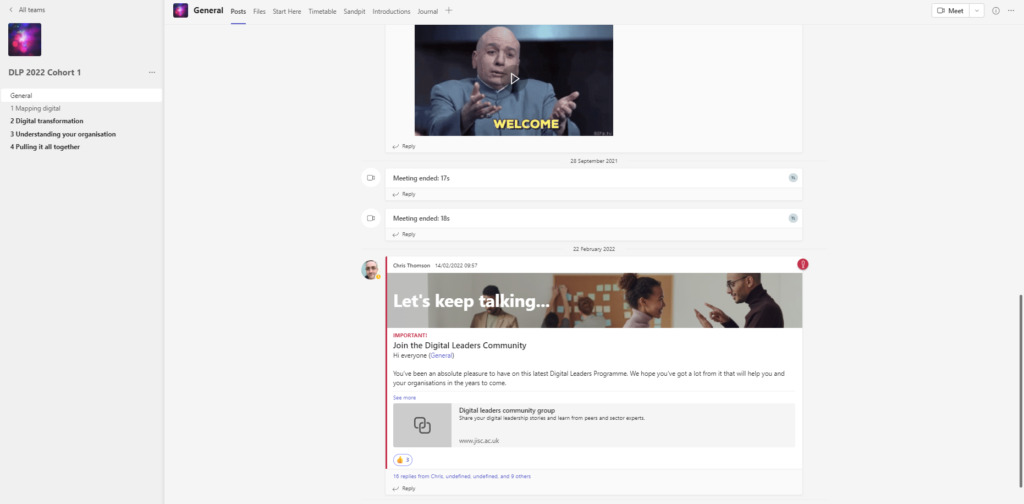Open the channel info icon
The image size is (1024, 504).
pos(996,11)
